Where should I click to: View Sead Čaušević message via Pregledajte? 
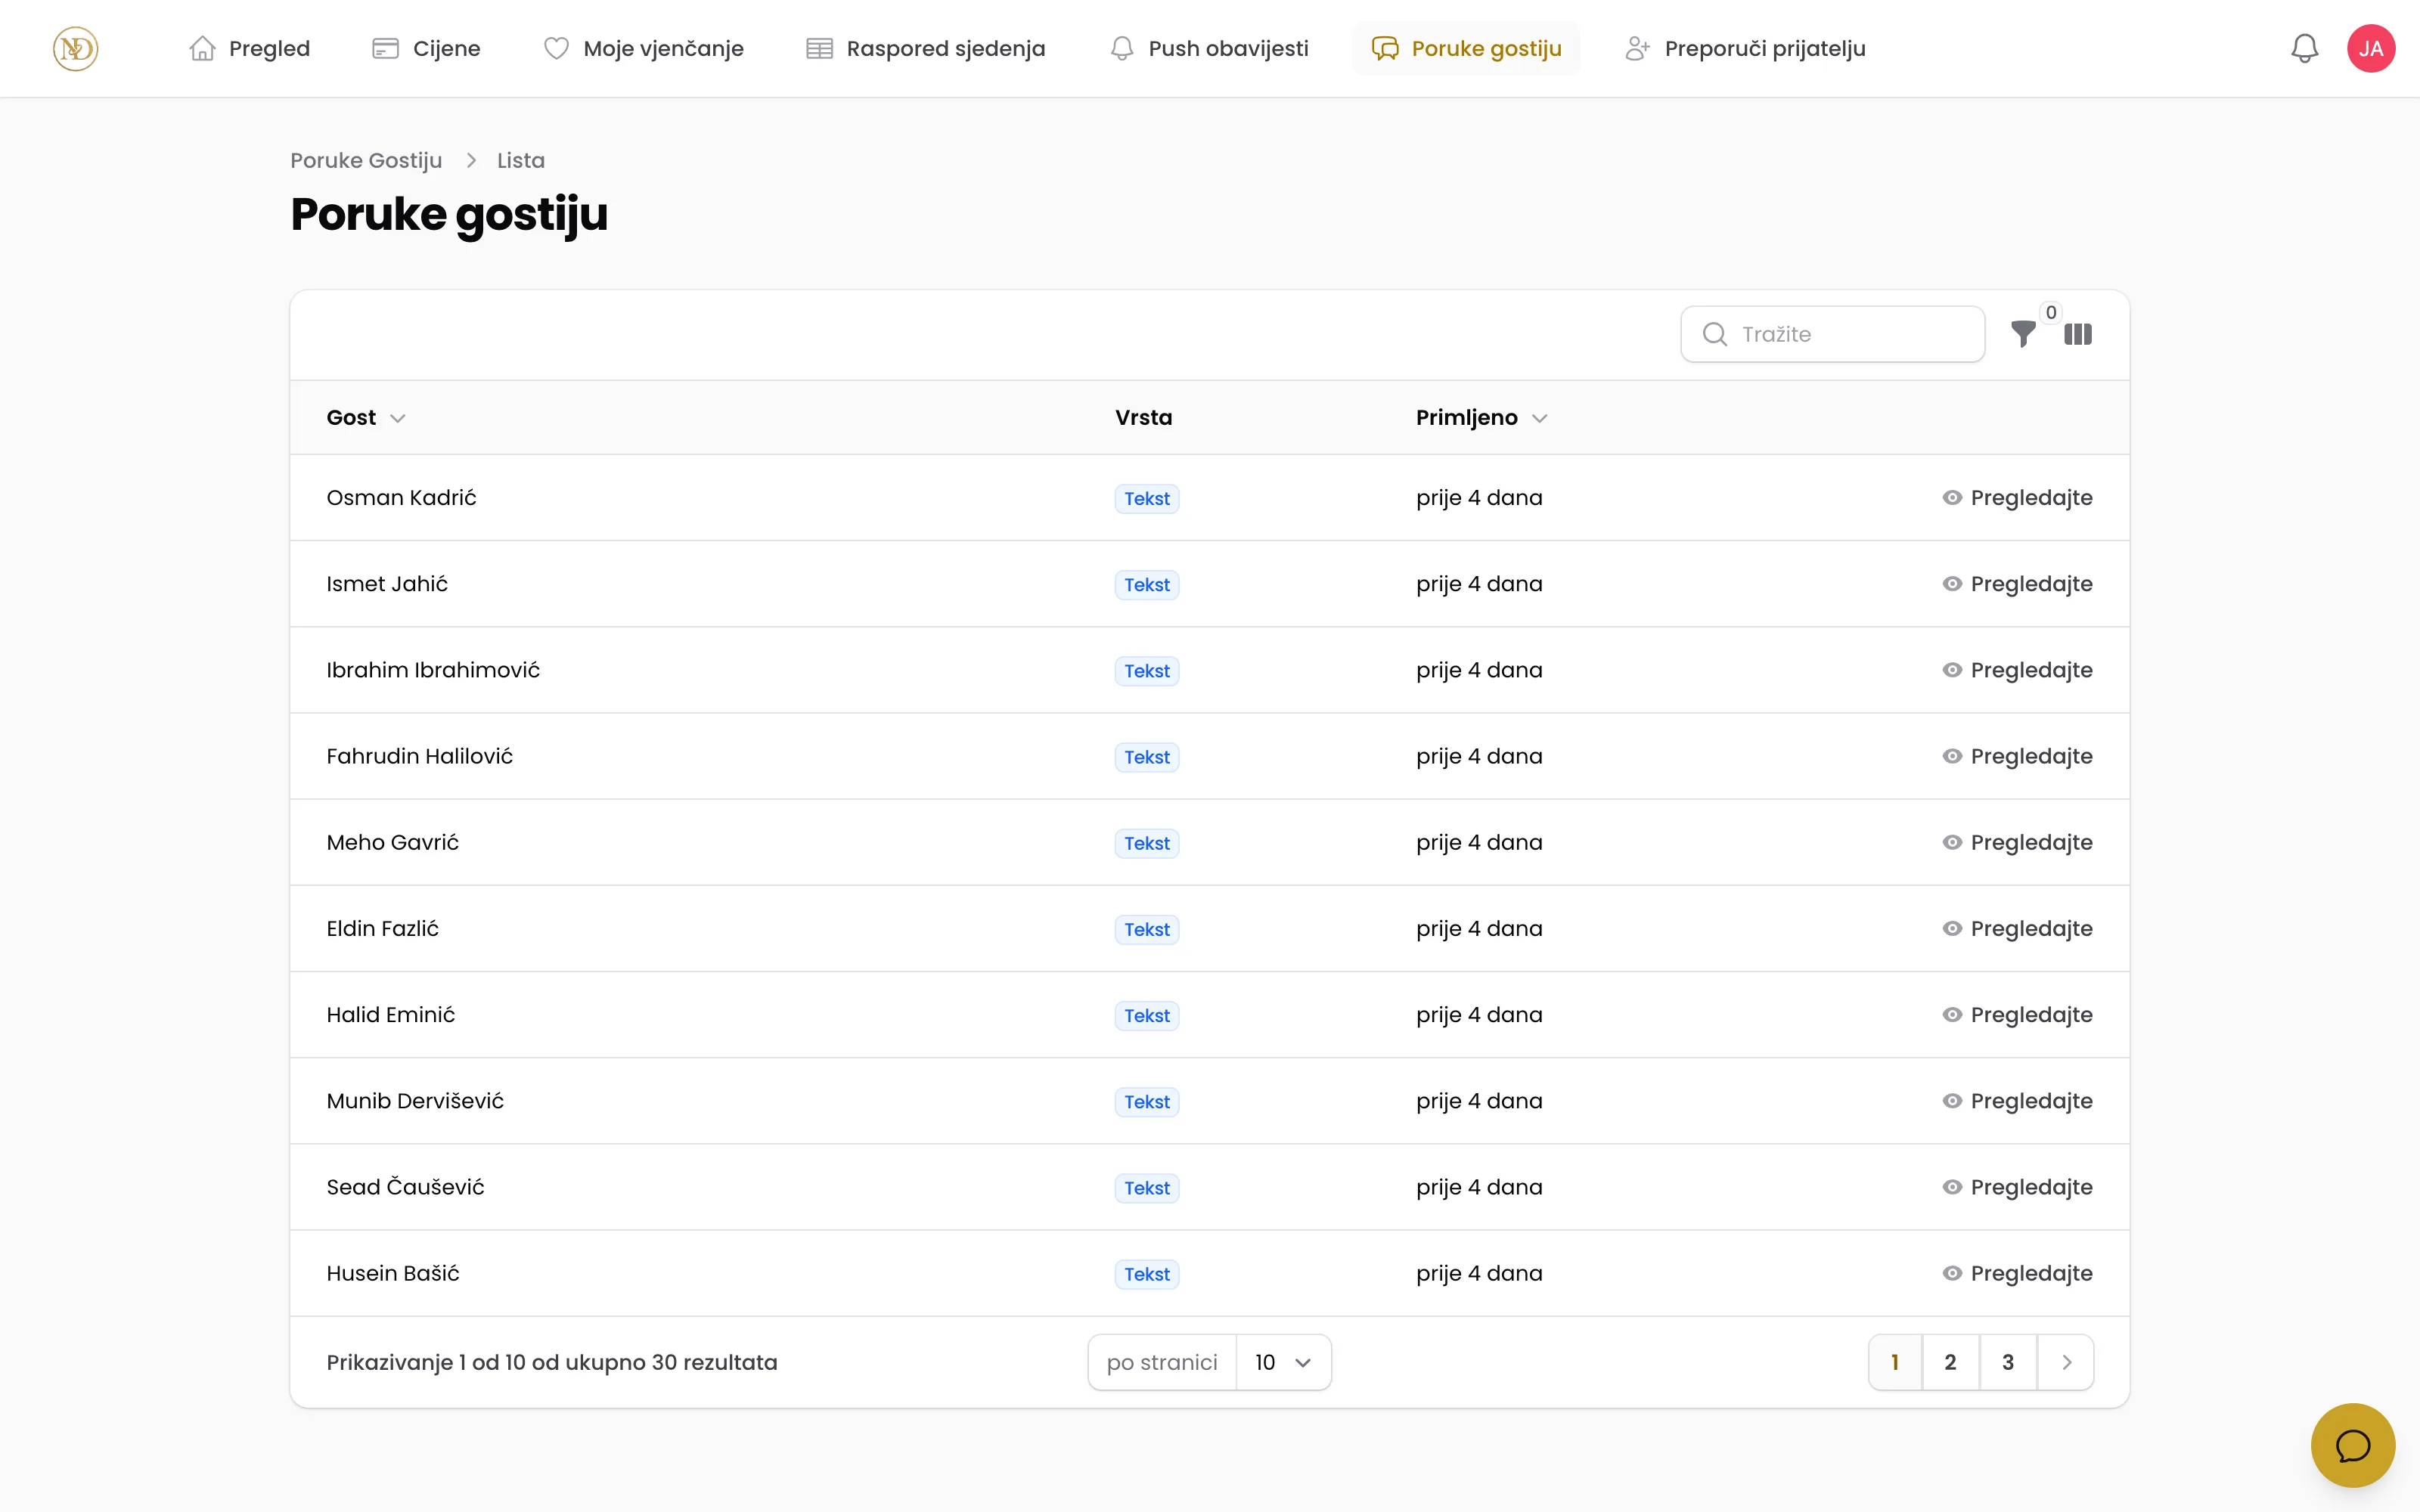pos(2017,1187)
